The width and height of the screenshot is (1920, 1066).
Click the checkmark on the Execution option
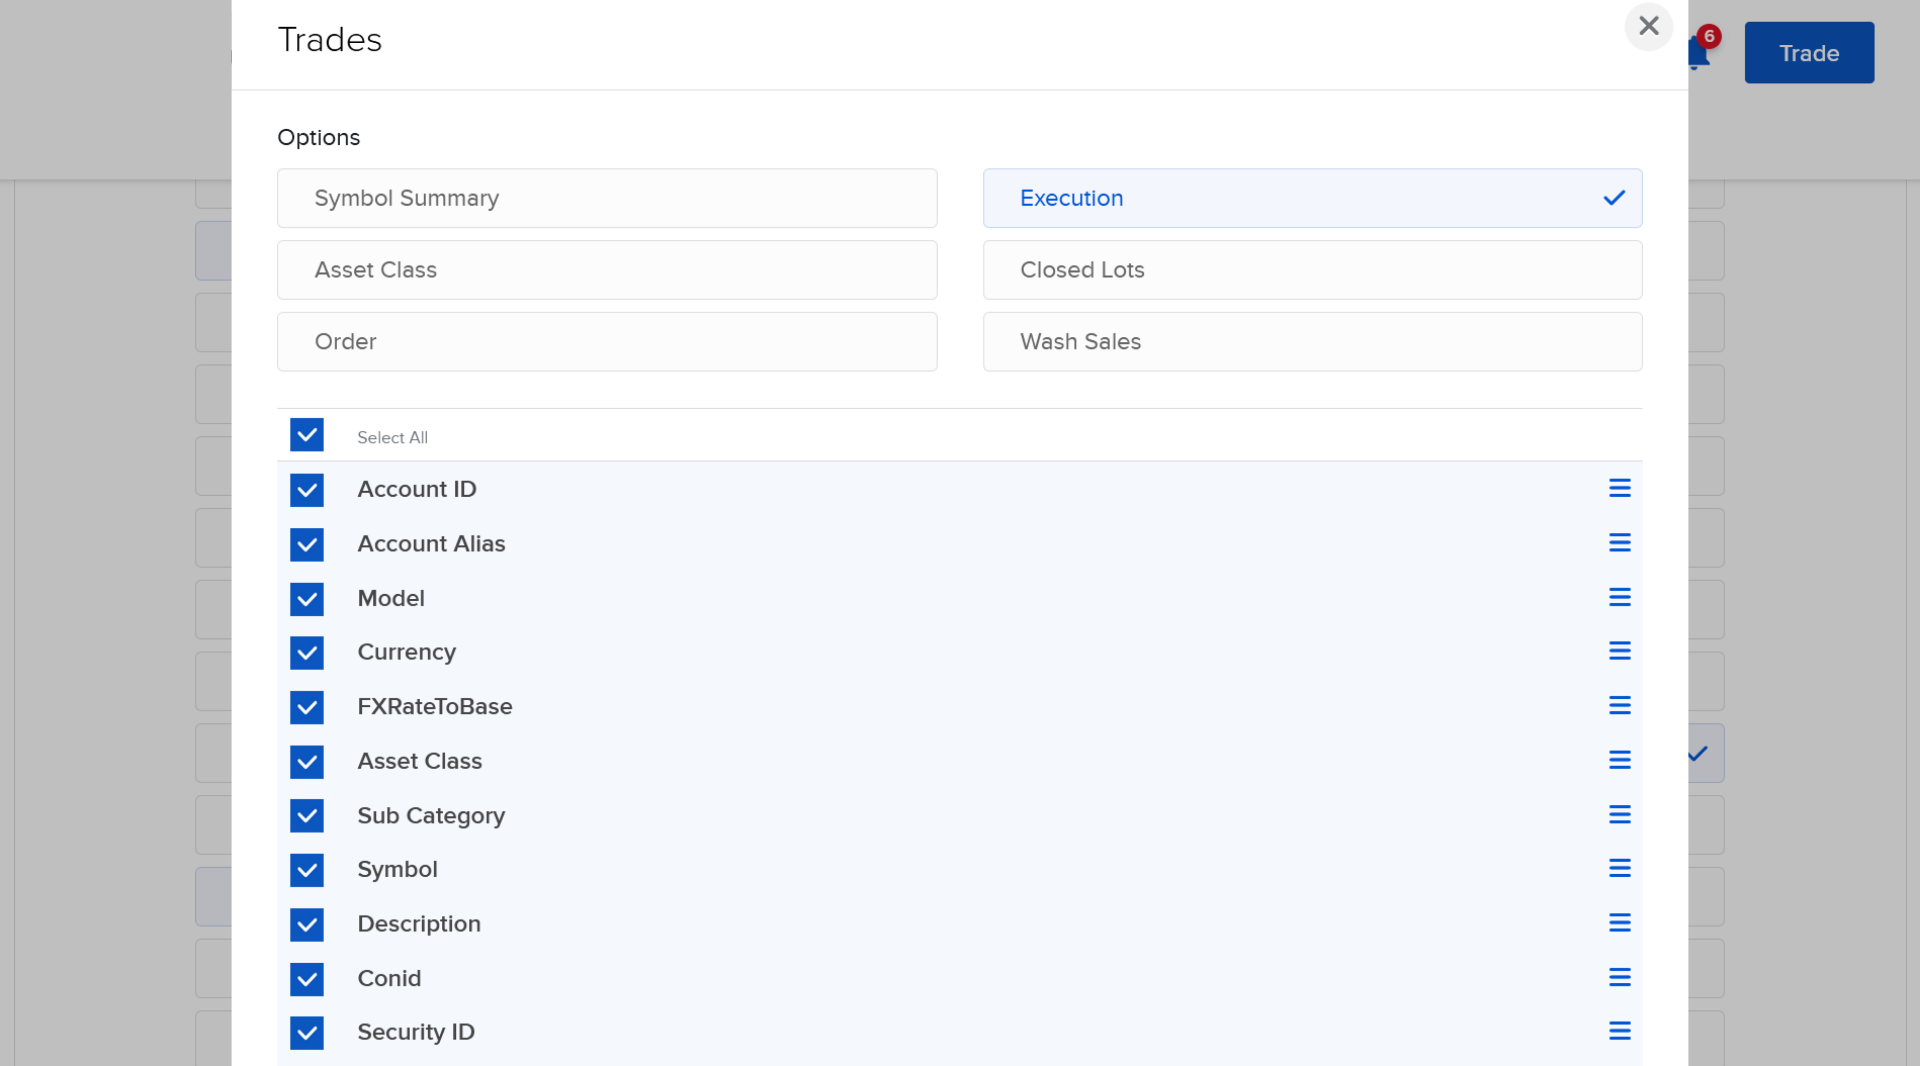[x=1614, y=198]
